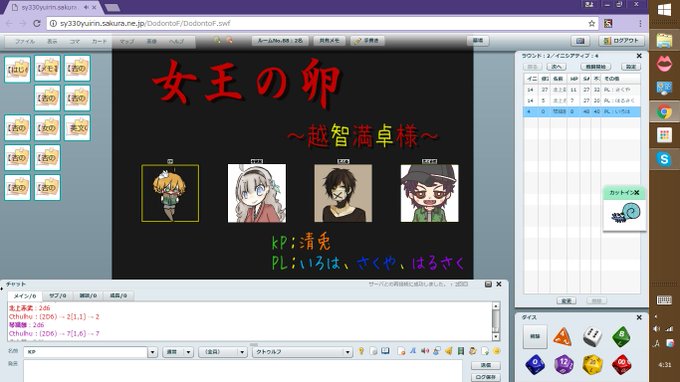Click the zoom-in magnifier icon in top toolbar
The image size is (680, 382).
[x=217, y=40]
